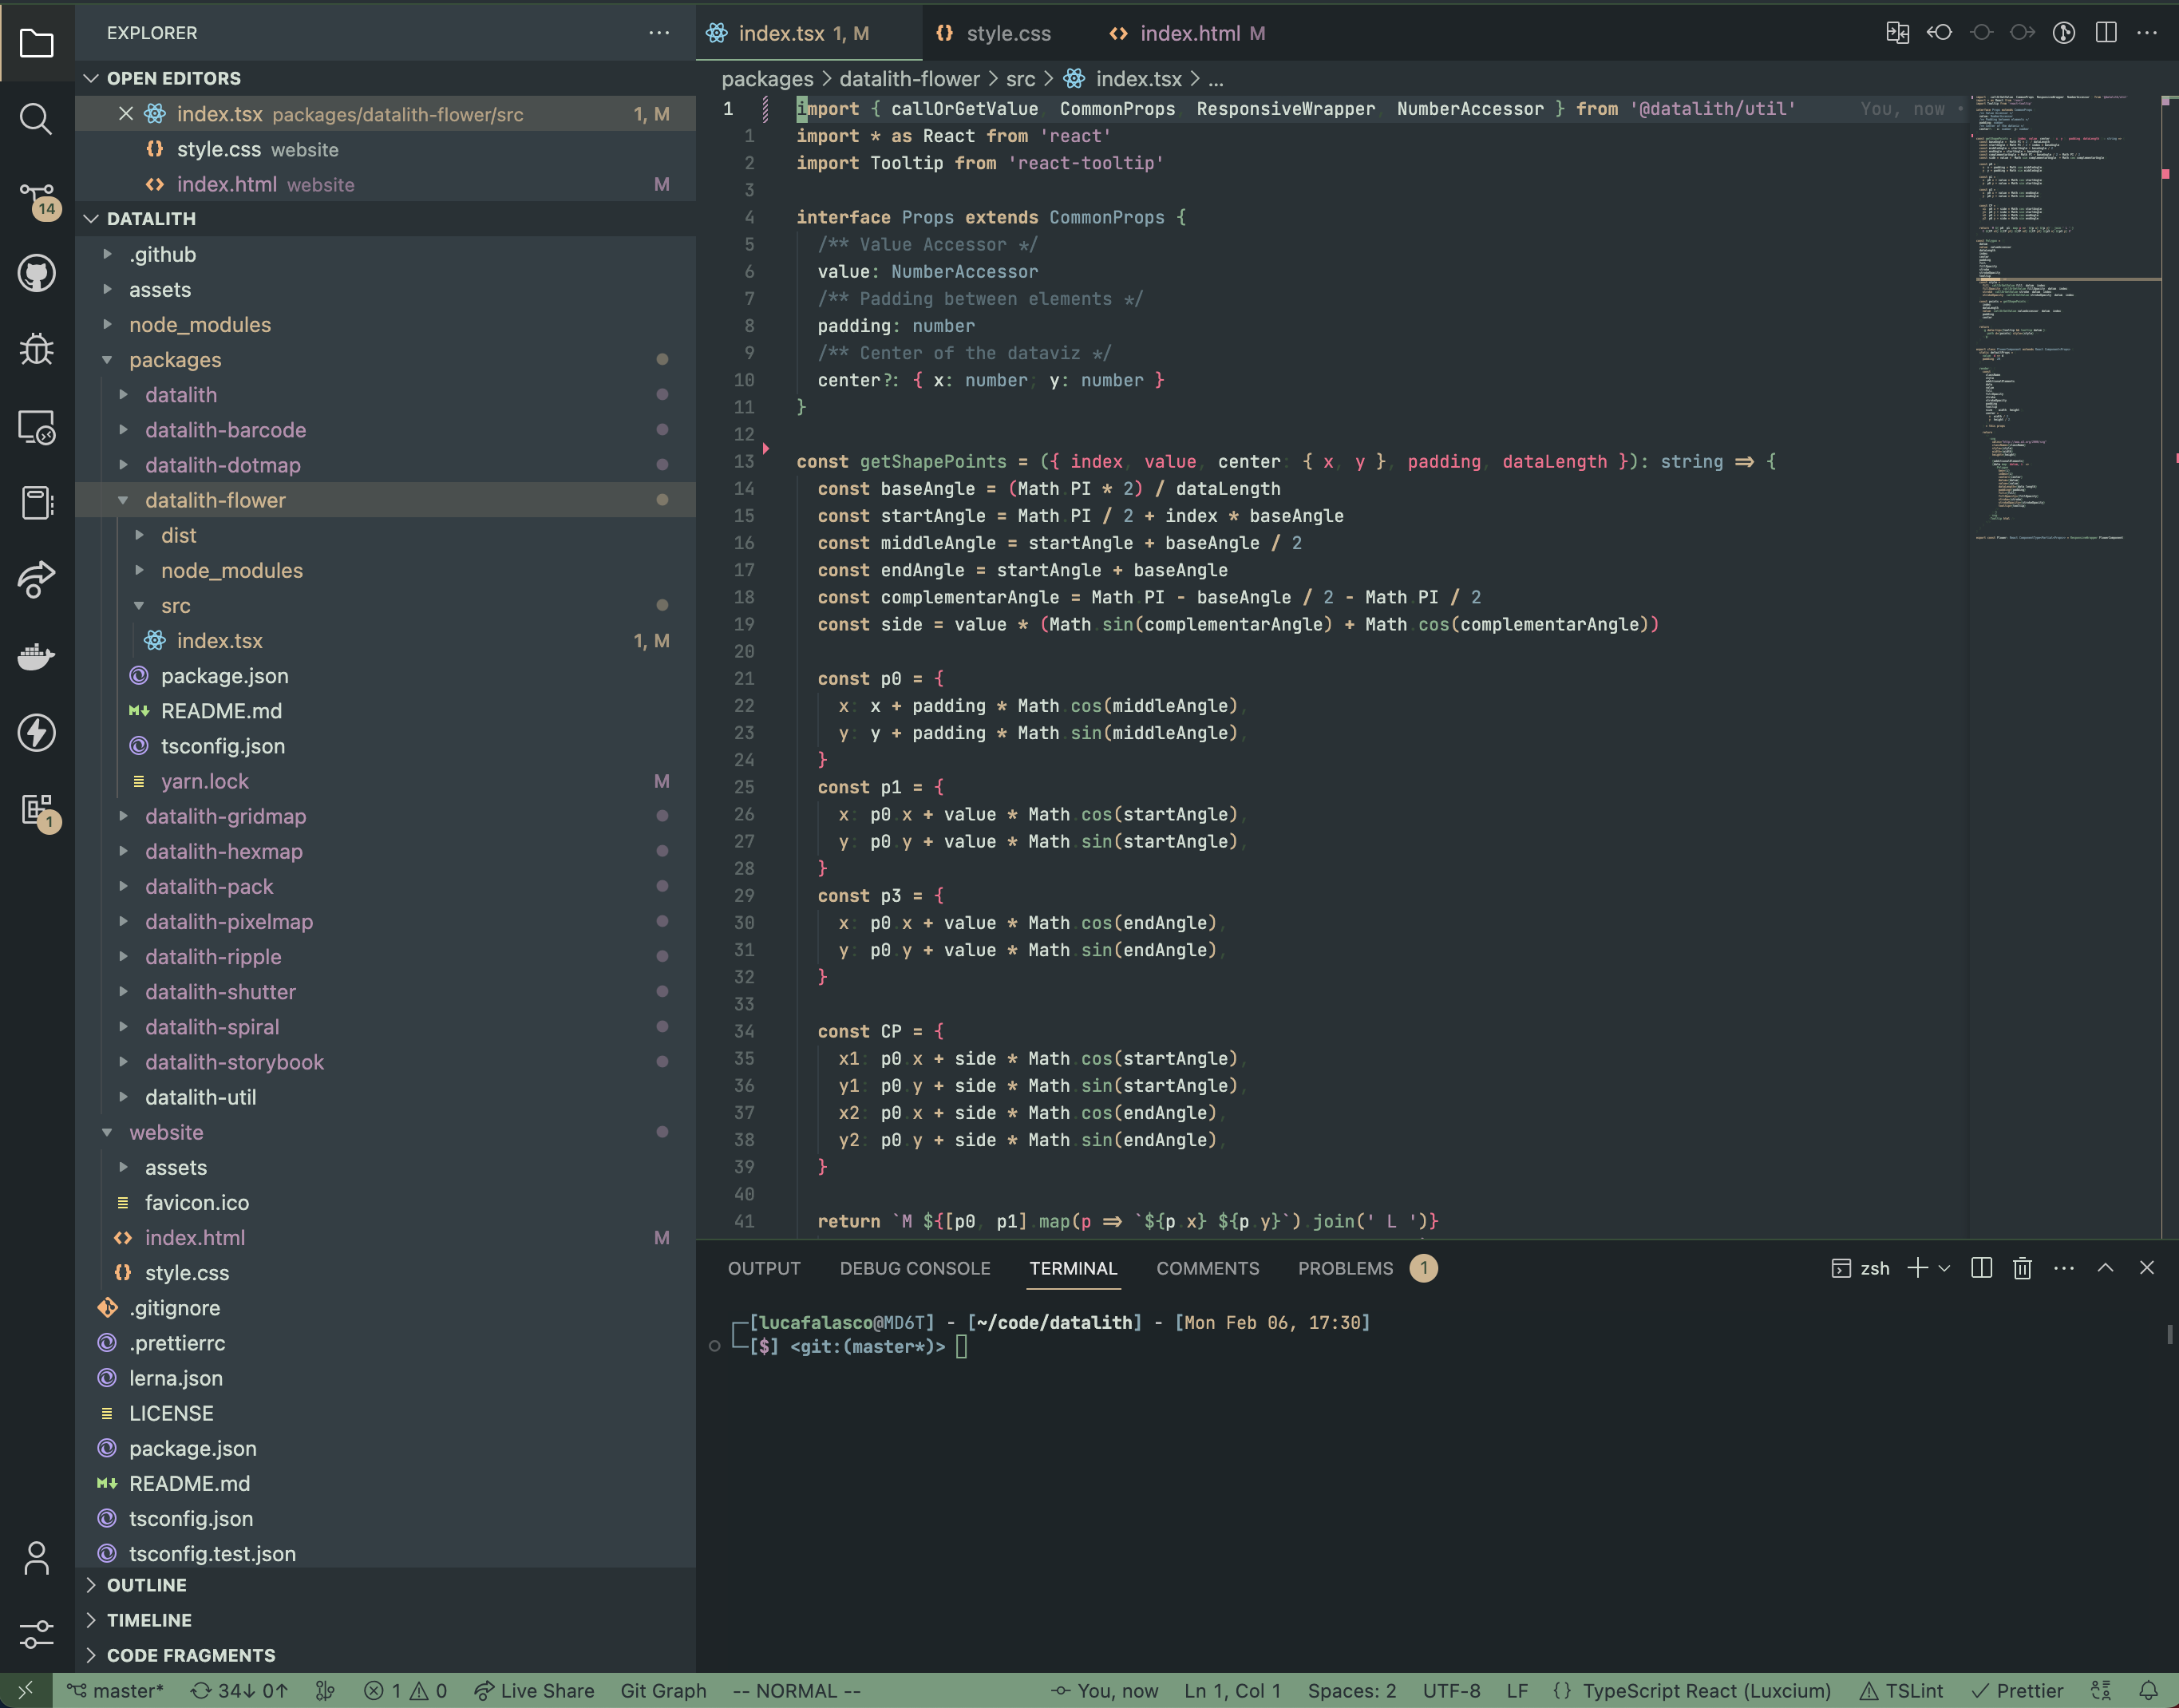Screen dimensions: 2179x1708
Task: Collapse the OPEN EDITORS section
Action: click(173, 78)
